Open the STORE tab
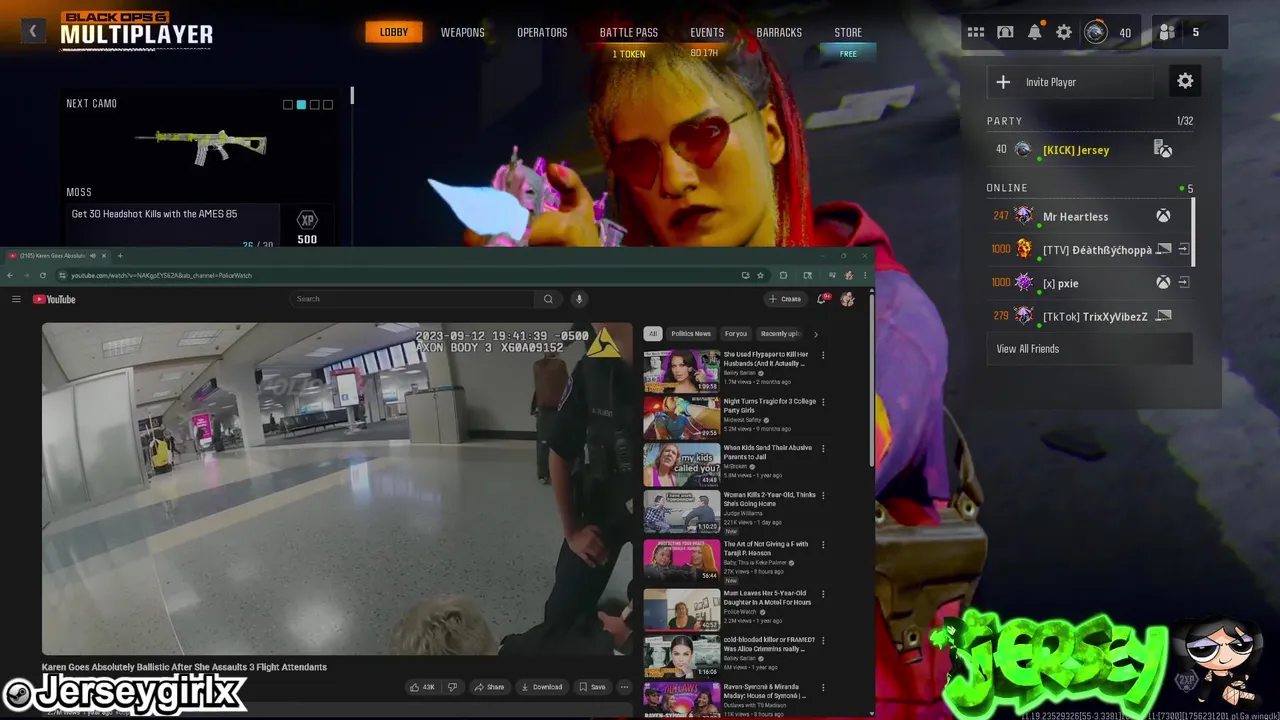 [x=848, y=32]
